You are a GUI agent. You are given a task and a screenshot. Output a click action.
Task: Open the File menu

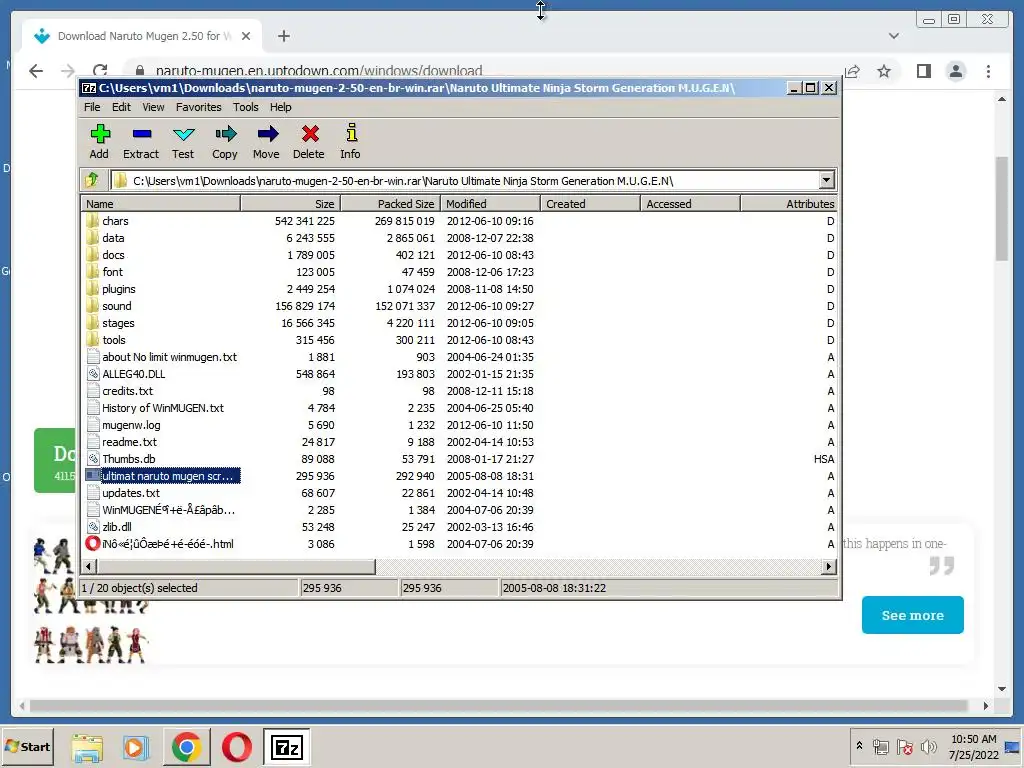tap(92, 107)
